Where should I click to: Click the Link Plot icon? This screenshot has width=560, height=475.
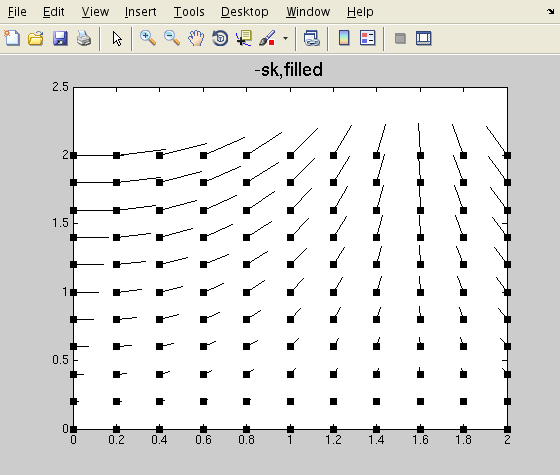(x=311, y=38)
